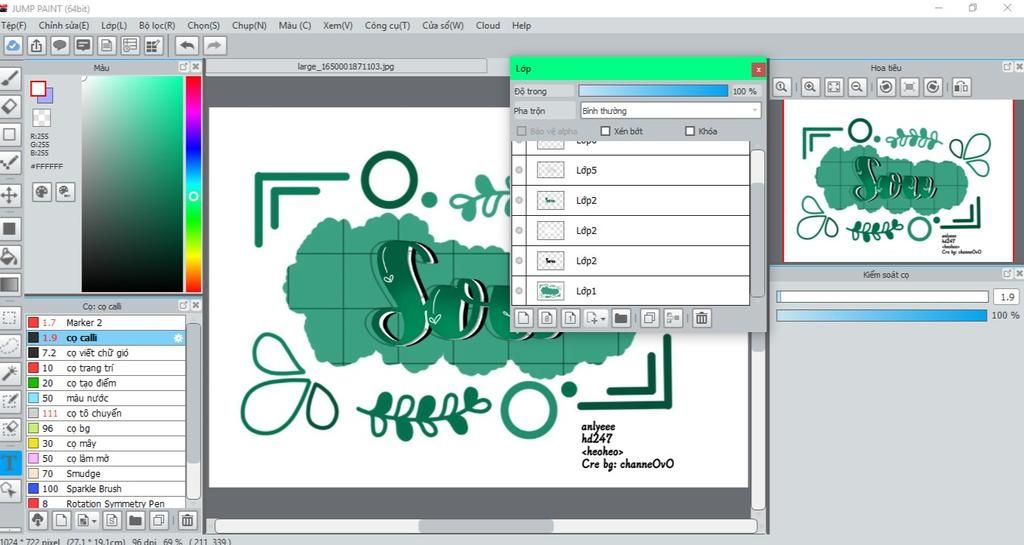Click the background lavender color swatch

pos(46,97)
